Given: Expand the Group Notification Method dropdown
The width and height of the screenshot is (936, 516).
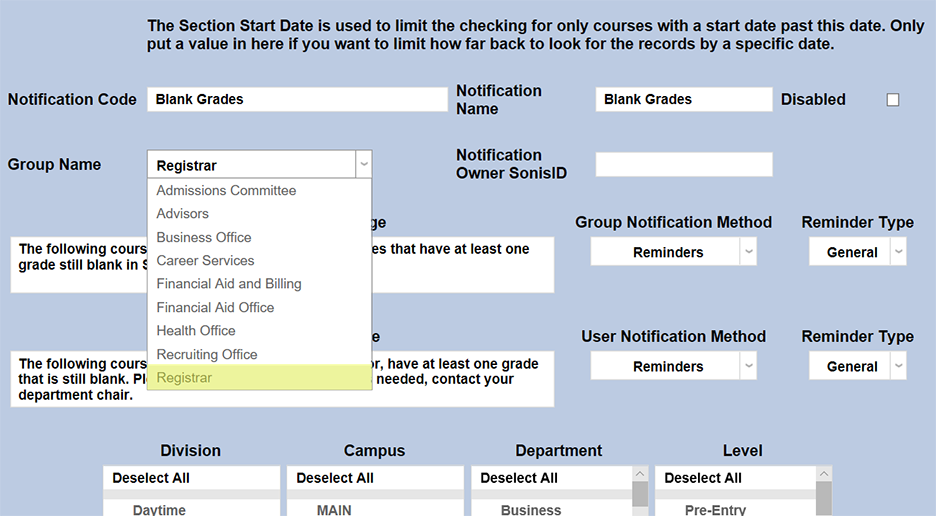Looking at the screenshot, I should point(748,253).
